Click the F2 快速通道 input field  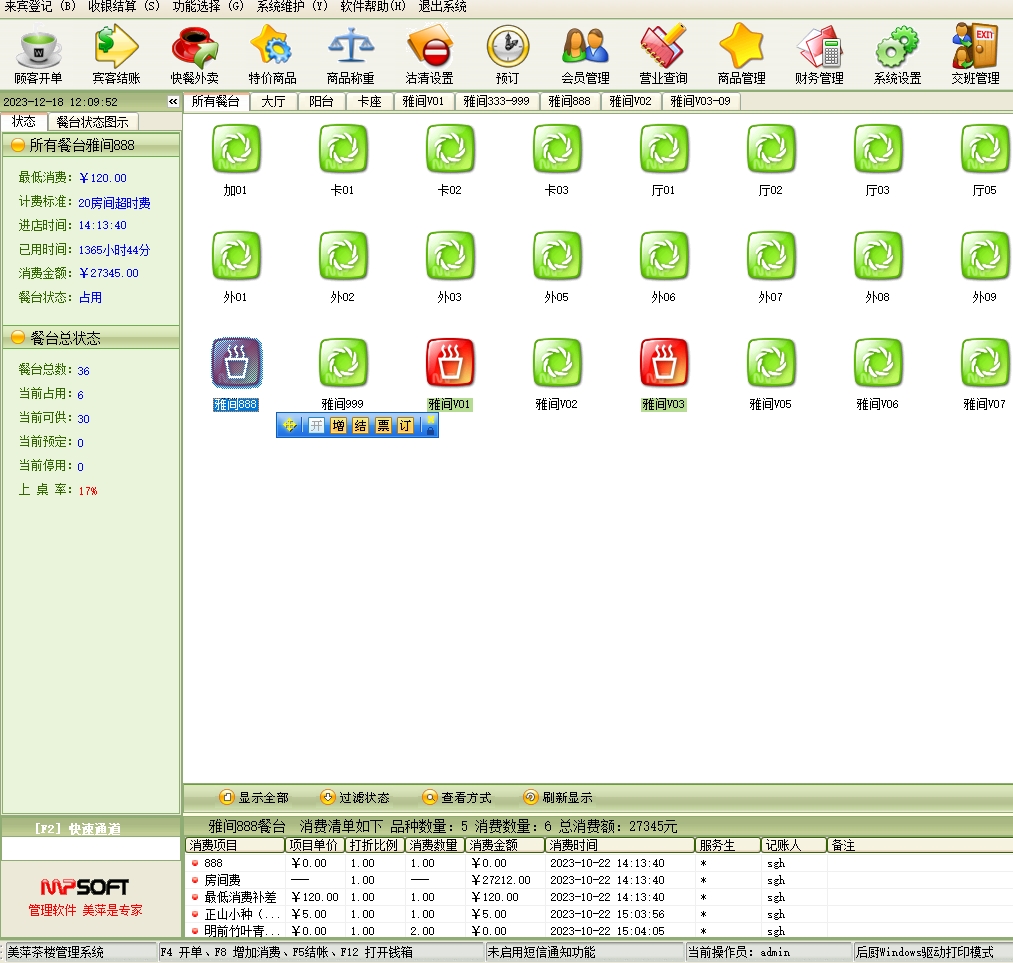point(91,849)
